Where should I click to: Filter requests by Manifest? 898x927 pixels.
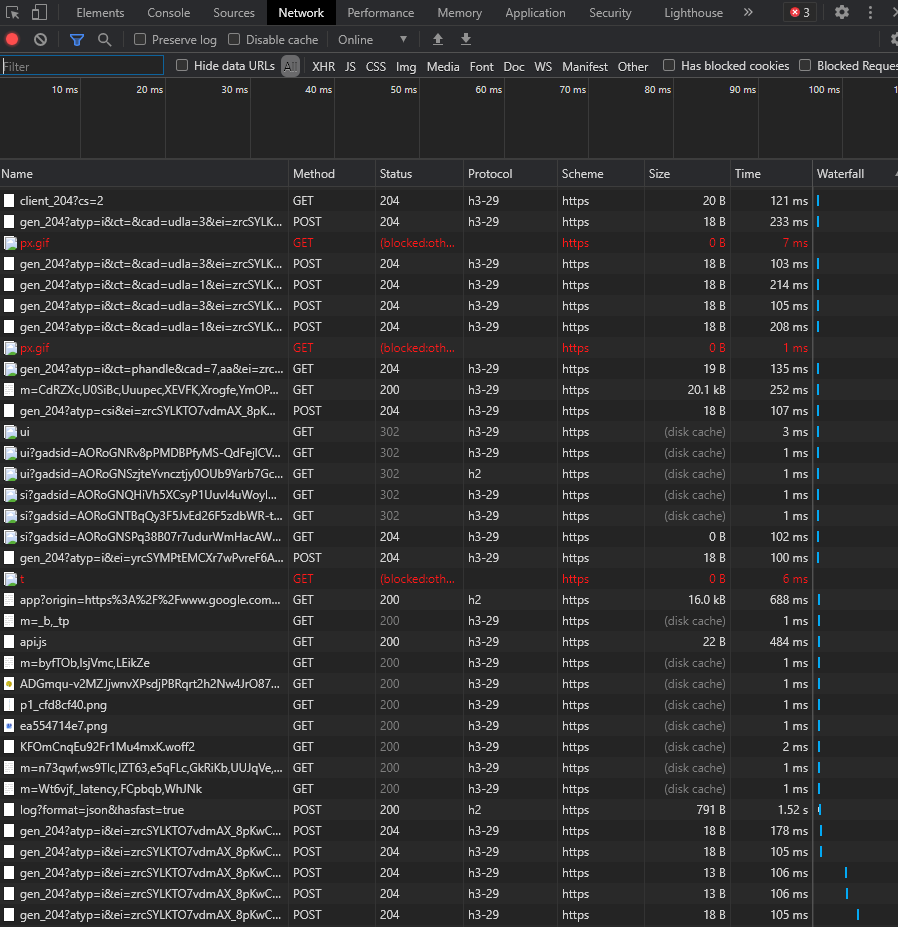coord(585,67)
